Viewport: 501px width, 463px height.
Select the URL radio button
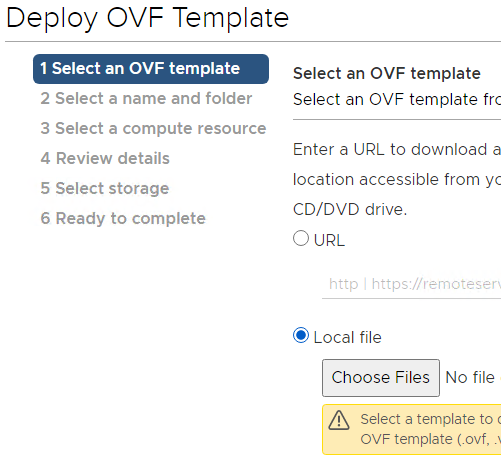click(x=301, y=238)
